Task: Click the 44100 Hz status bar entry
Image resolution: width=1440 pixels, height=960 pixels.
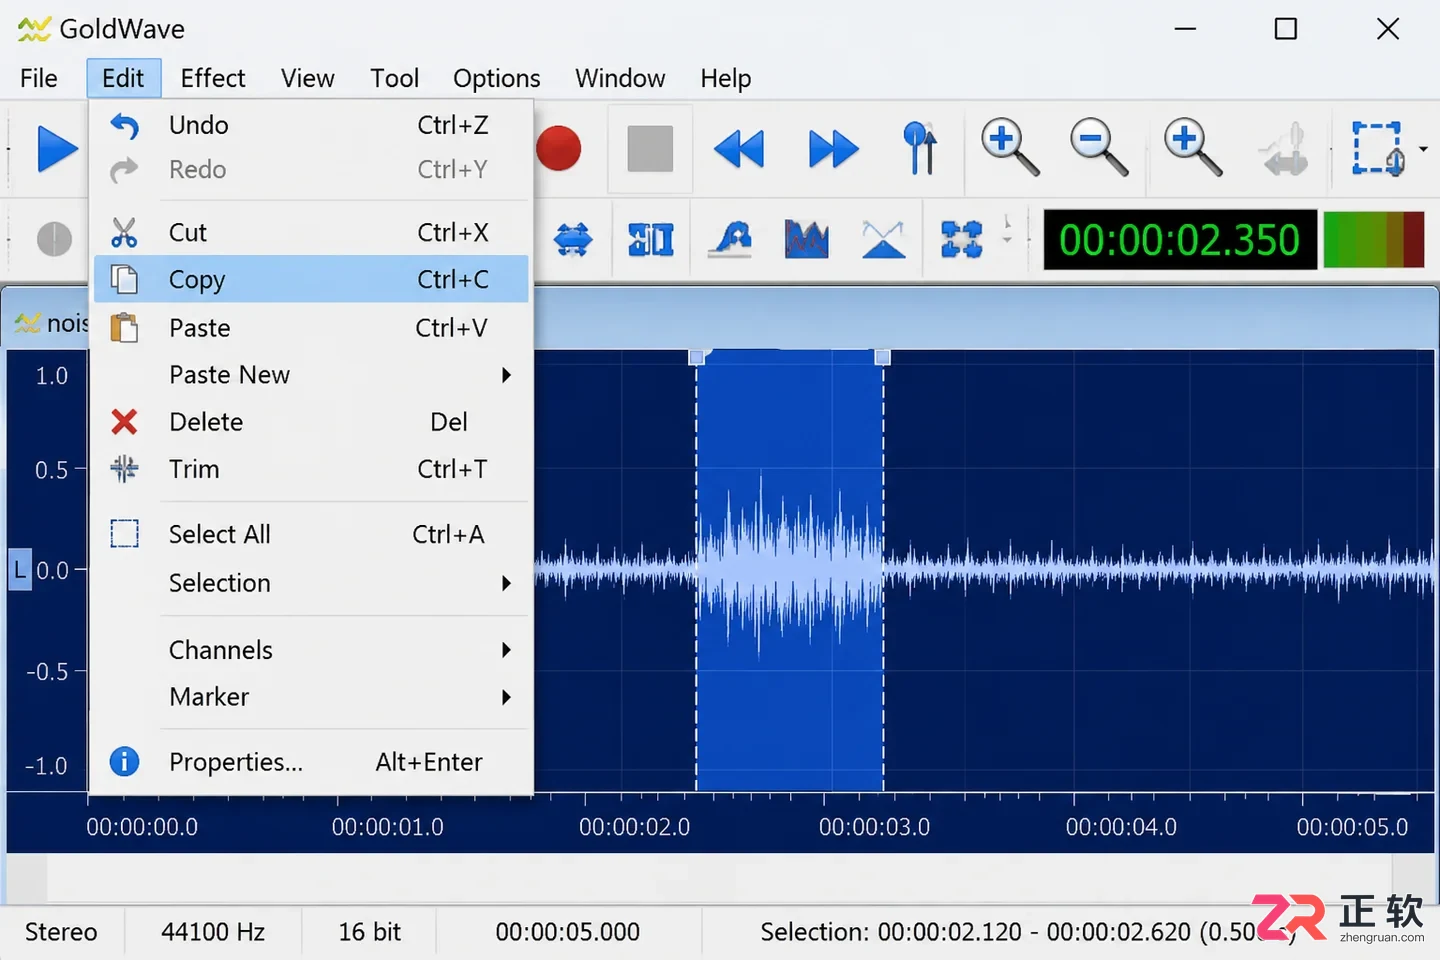Action: pyautogui.click(x=213, y=932)
